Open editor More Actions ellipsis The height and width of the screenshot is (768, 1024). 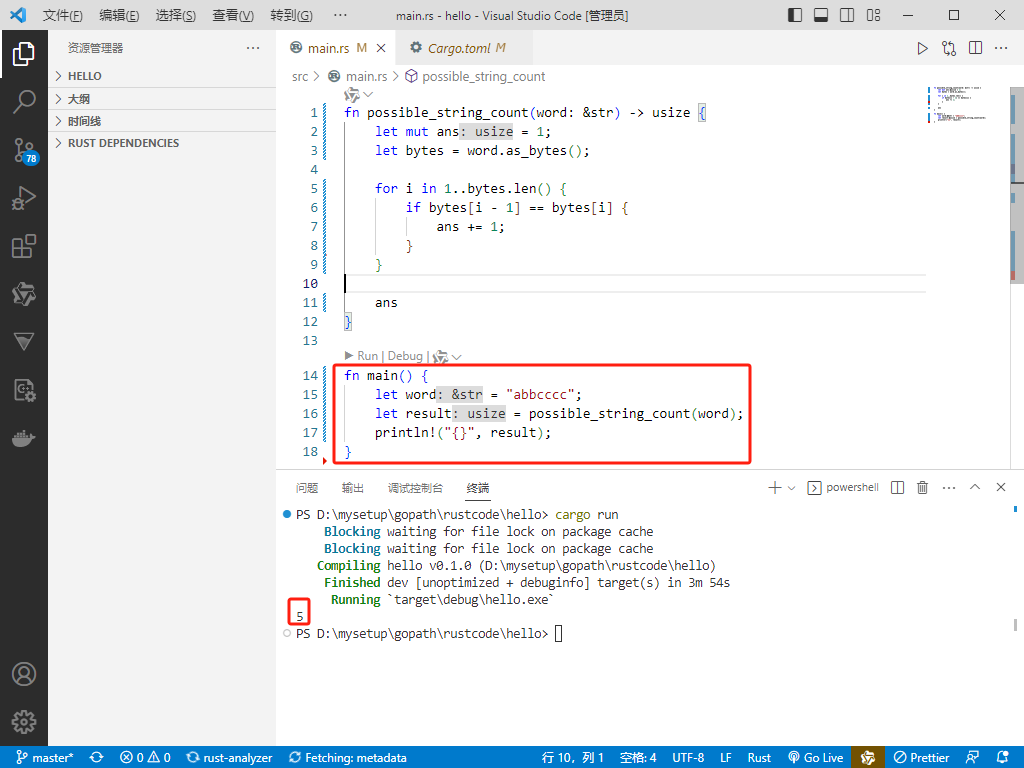pos(1001,48)
